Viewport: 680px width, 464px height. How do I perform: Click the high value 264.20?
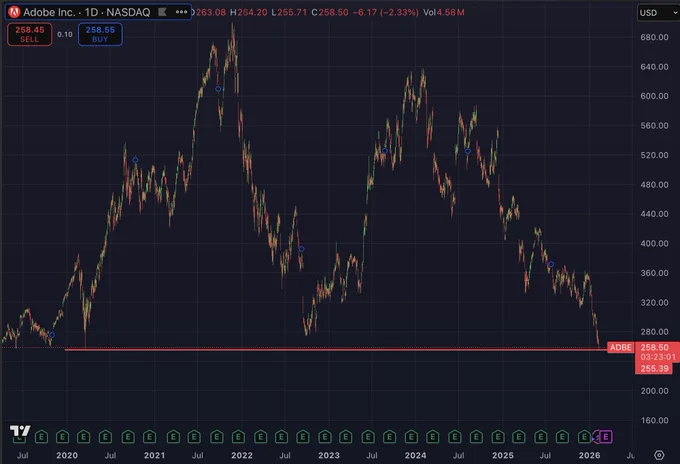[252, 12]
